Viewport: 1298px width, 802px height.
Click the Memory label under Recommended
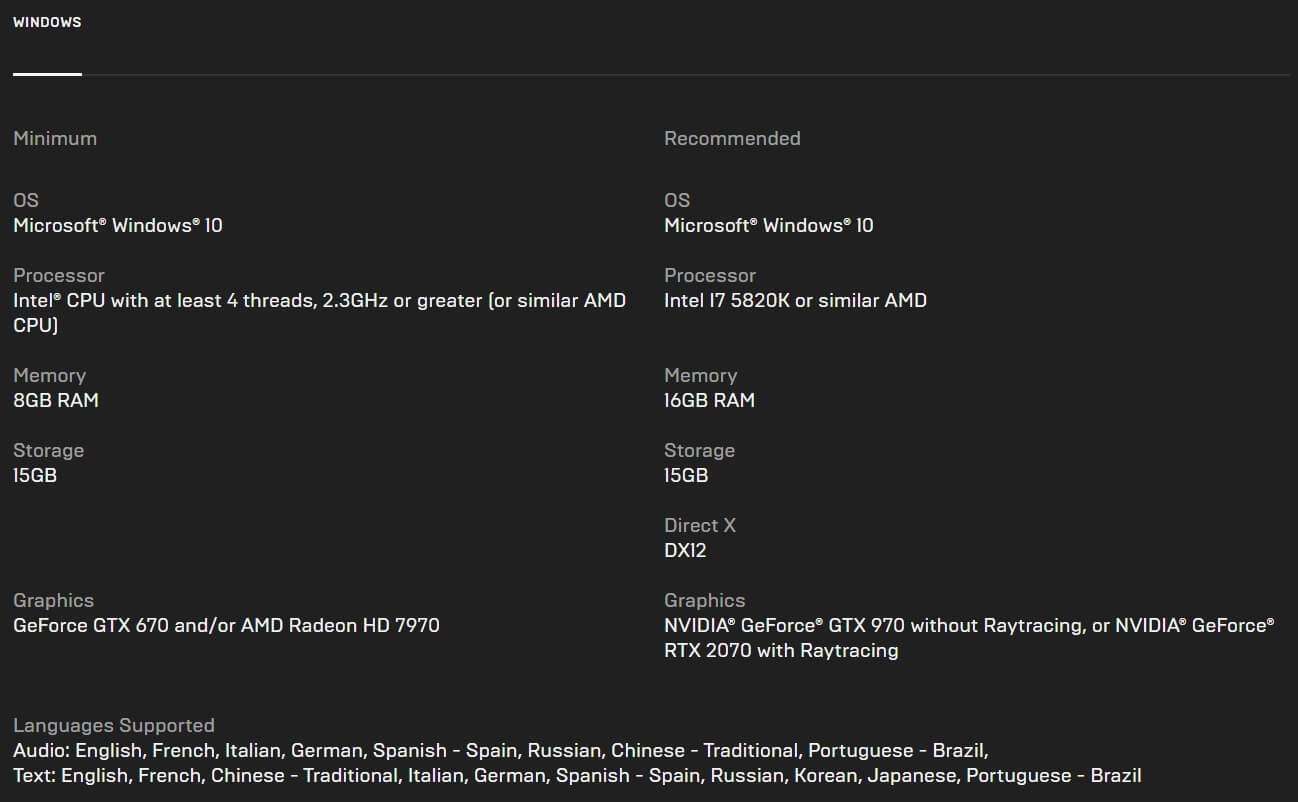point(700,375)
